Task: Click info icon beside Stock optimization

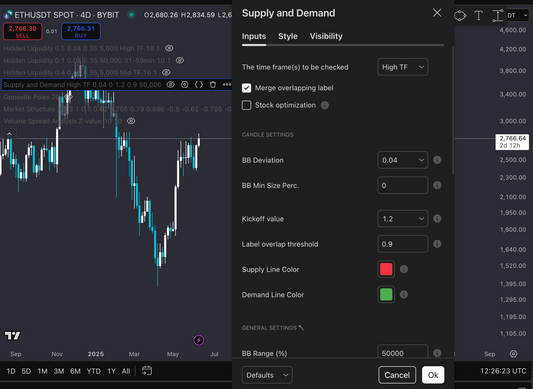Action: click(325, 105)
